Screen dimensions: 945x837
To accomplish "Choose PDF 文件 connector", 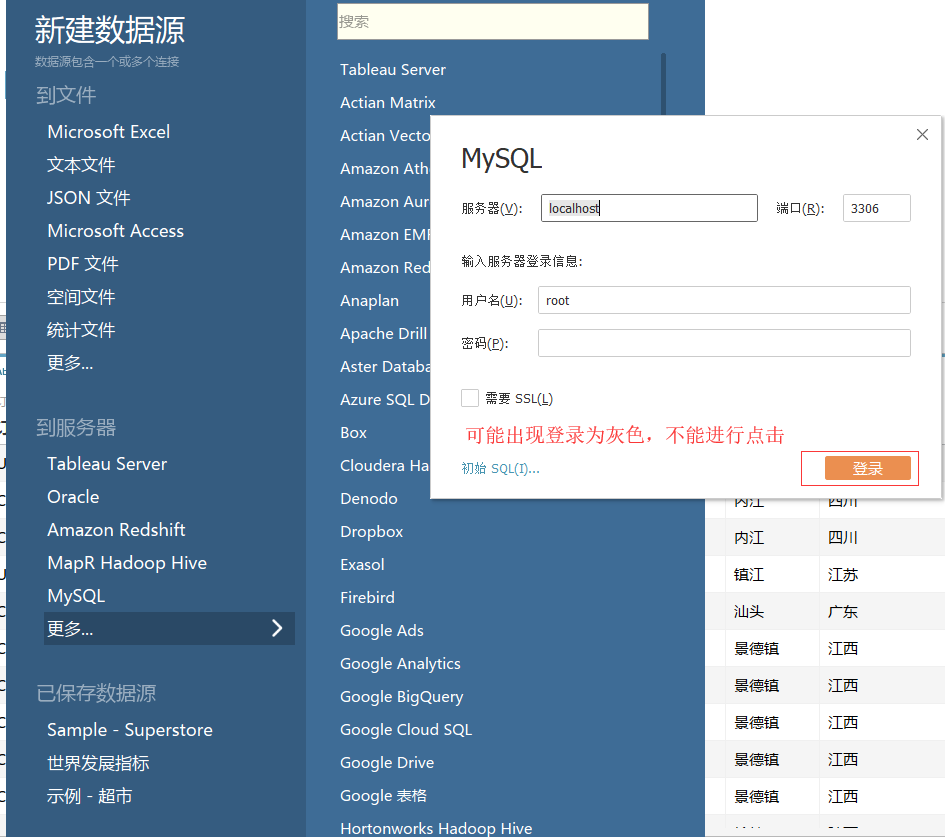I will 83,263.
